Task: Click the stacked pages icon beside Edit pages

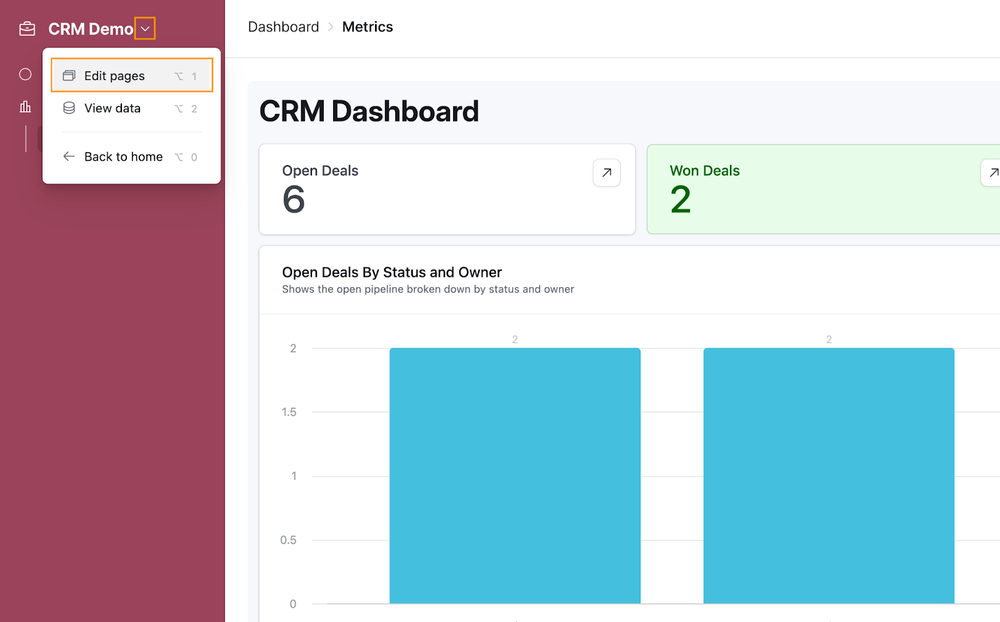Action: (x=69, y=76)
